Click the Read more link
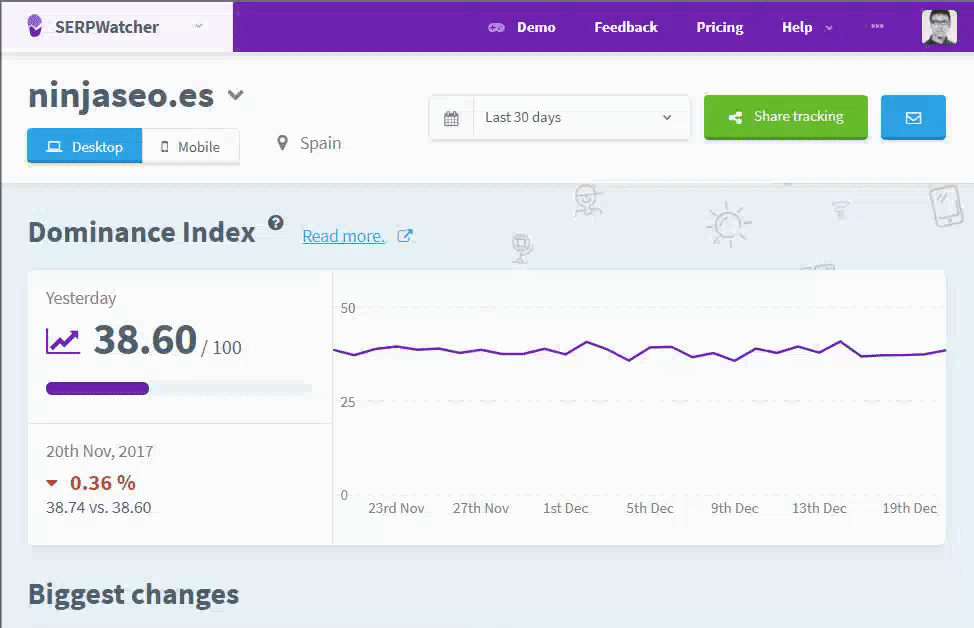This screenshot has width=974, height=628. click(x=343, y=236)
